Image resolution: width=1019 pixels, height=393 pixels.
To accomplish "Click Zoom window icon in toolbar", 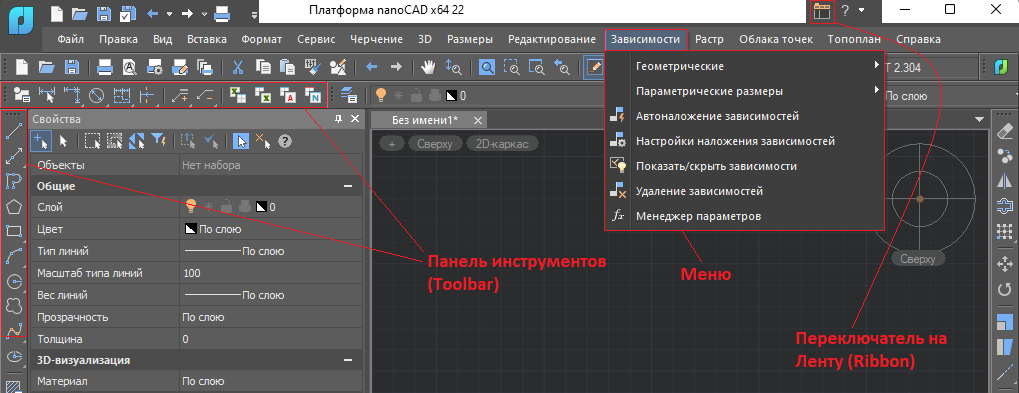I will click(x=512, y=66).
